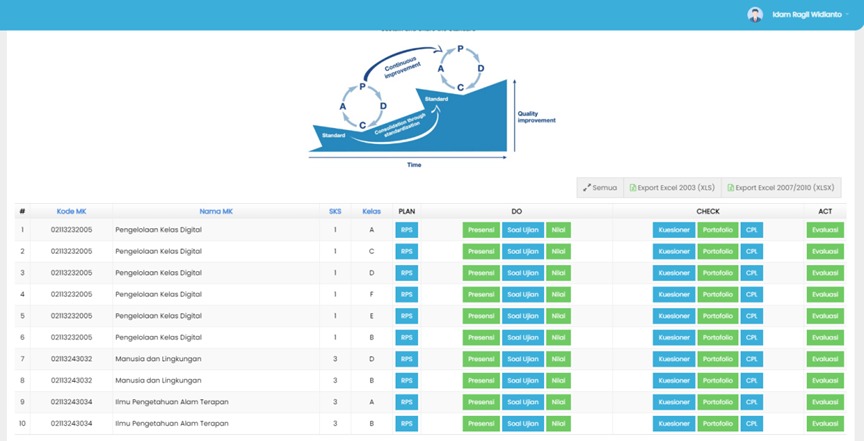Export table as Excel 2007/2010 (XLSX)
The image size is (864, 441).
[x=781, y=187]
